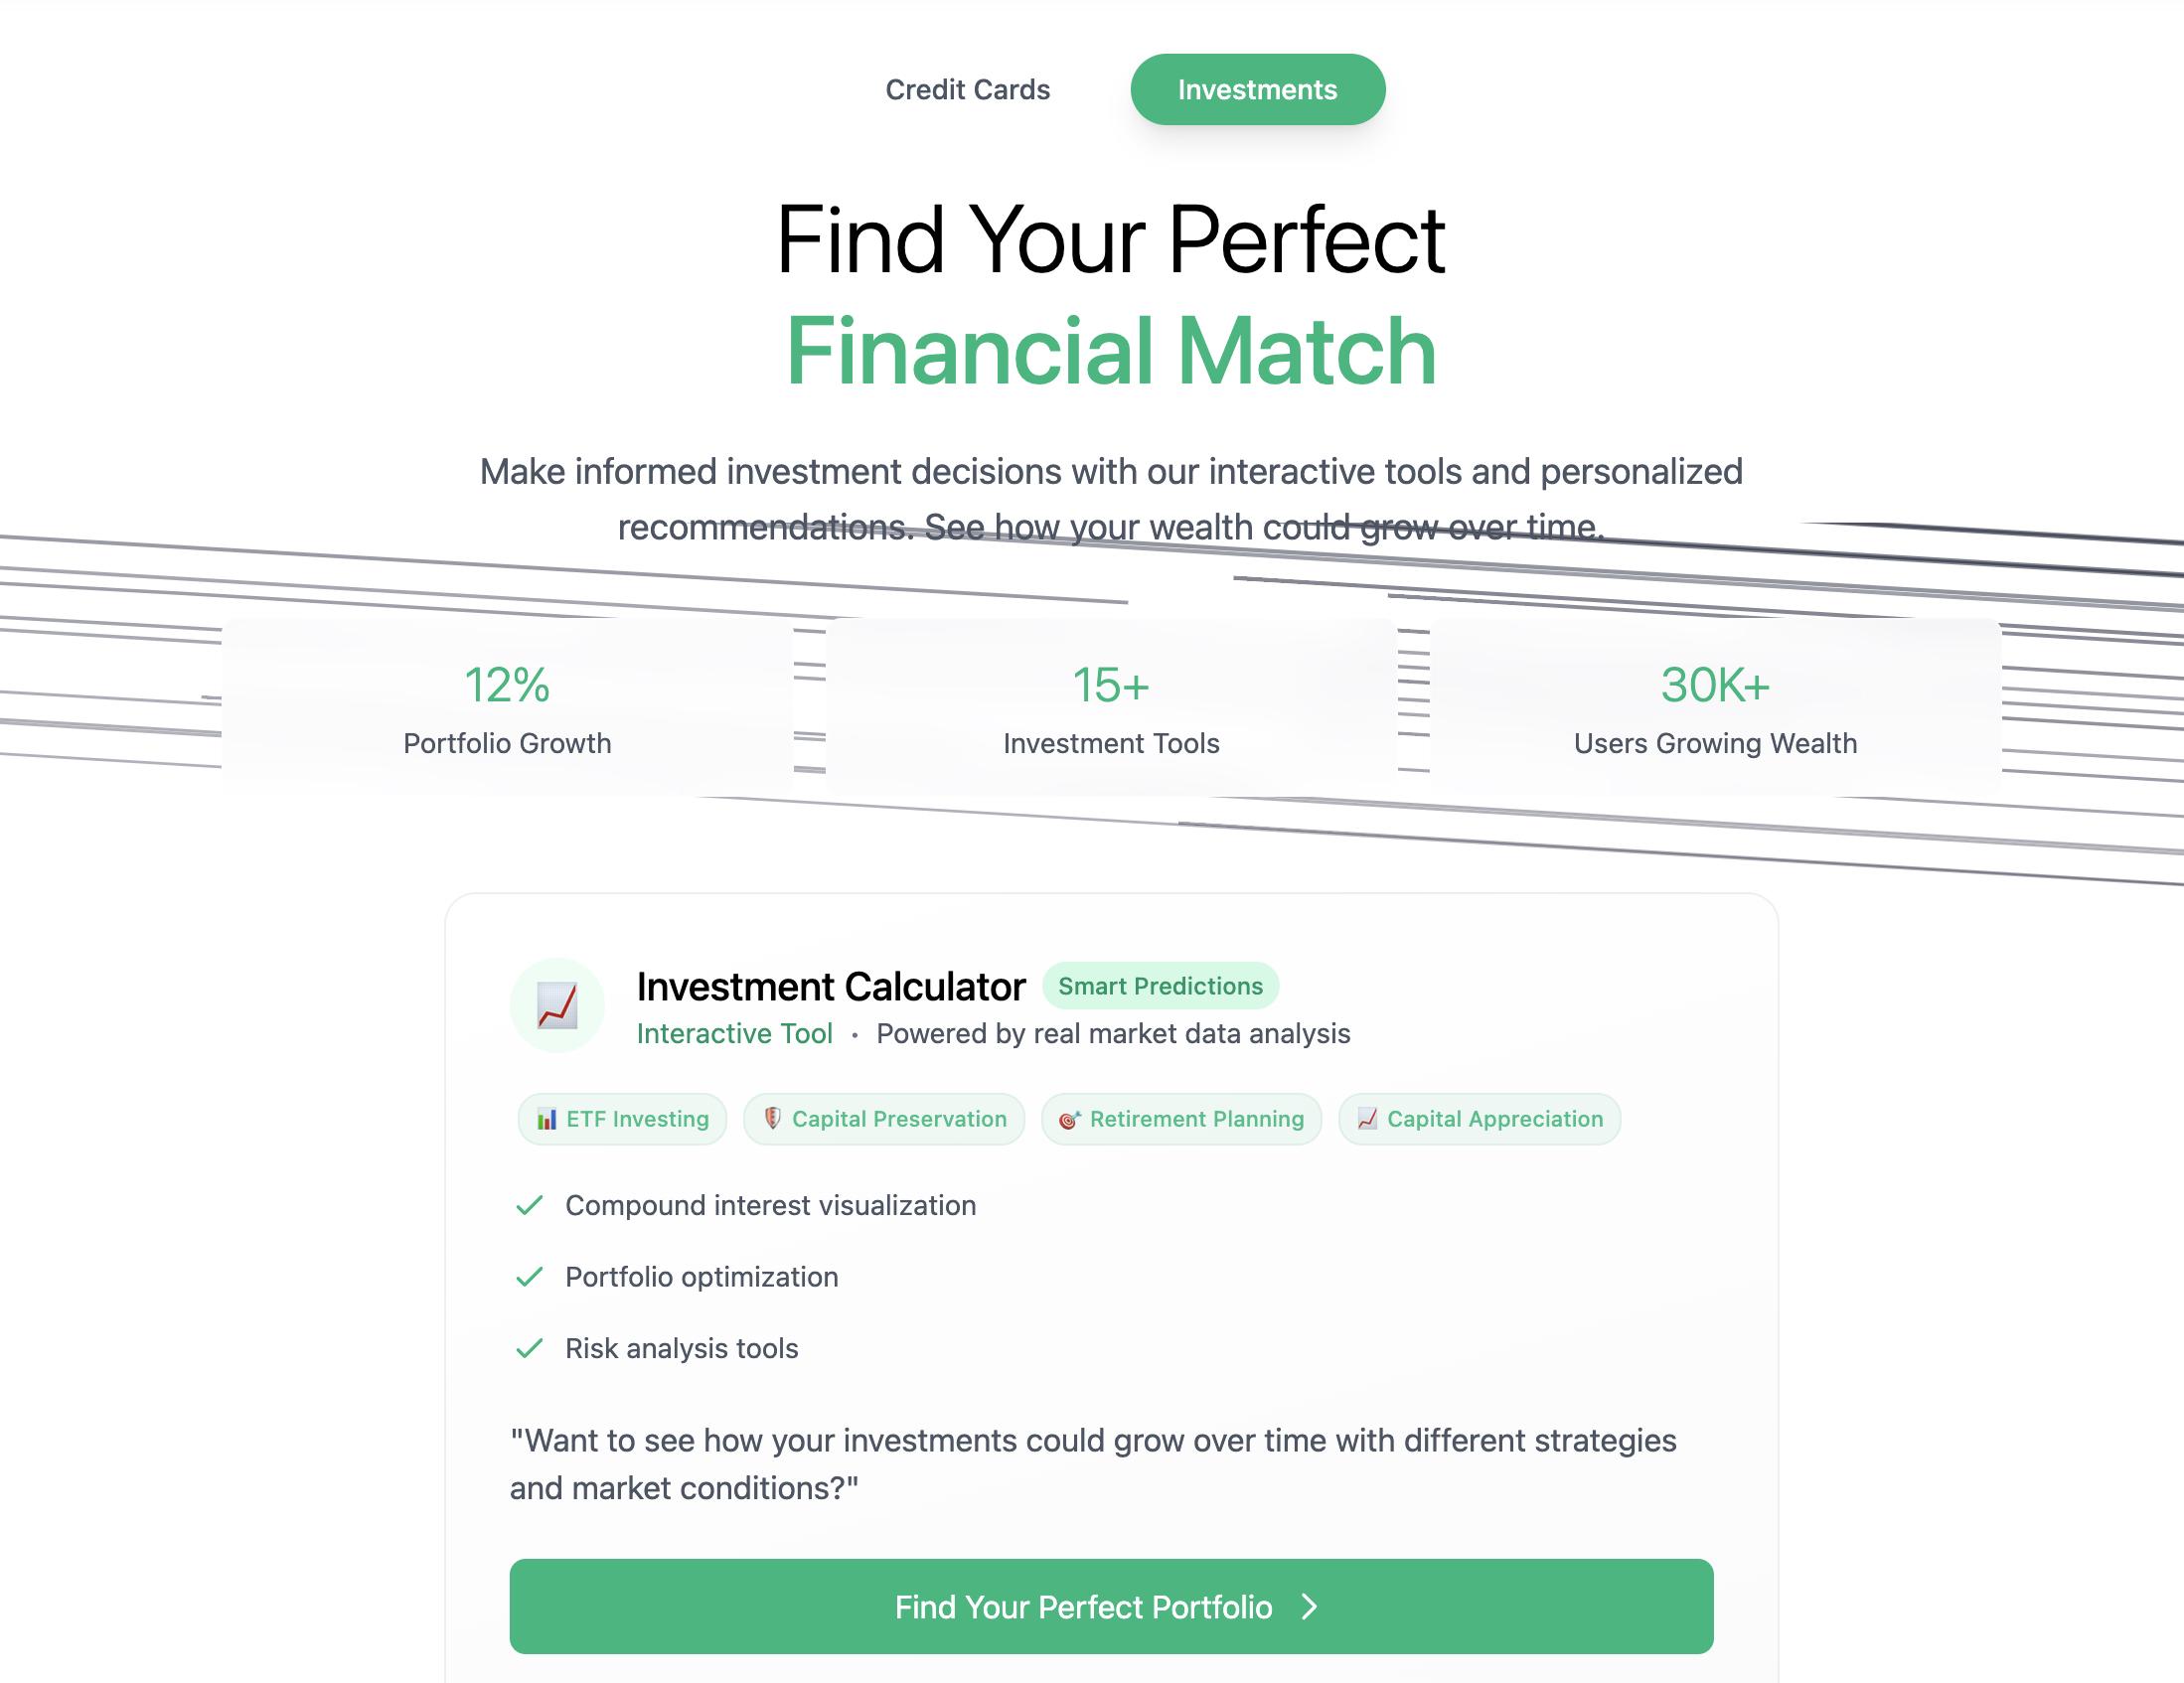The width and height of the screenshot is (2184, 1683).
Task: Click the Capital Preservation shield icon
Action: coord(772,1119)
